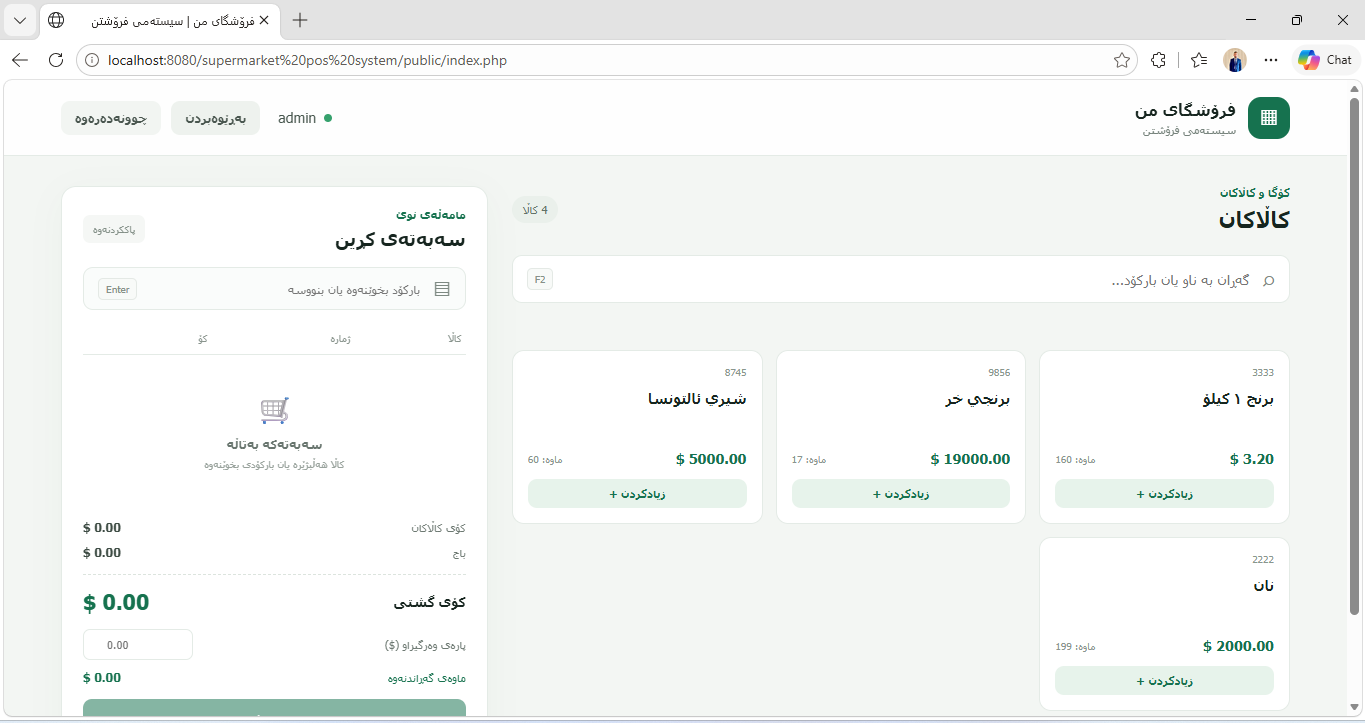Click the grand total label "کۆی گشتی"
Viewport: 1365px width, 723px height.
430,603
